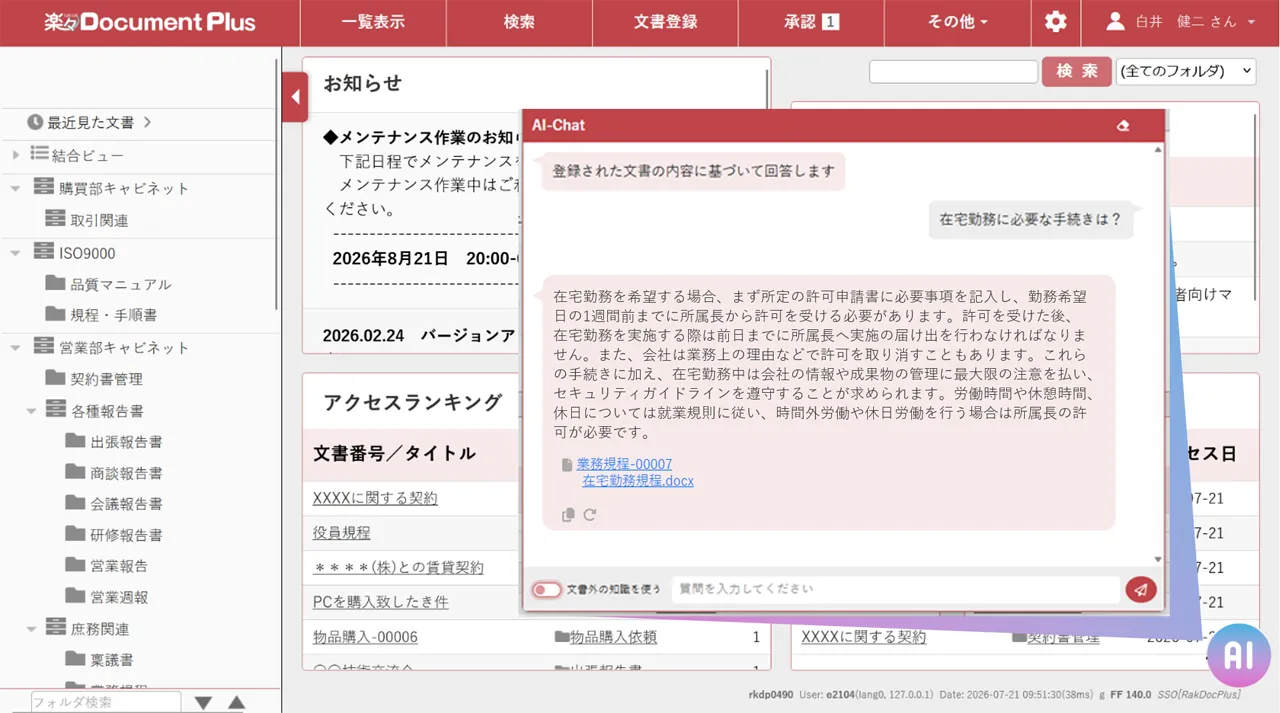Open 文書登録 in top navigation
The image size is (1280, 713).
665,22
